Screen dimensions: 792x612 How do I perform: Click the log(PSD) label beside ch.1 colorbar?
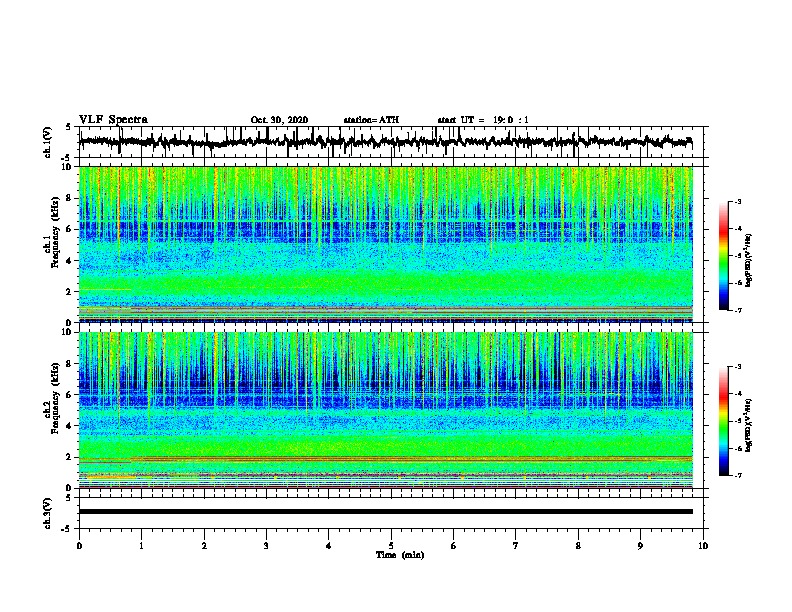click(x=748, y=260)
